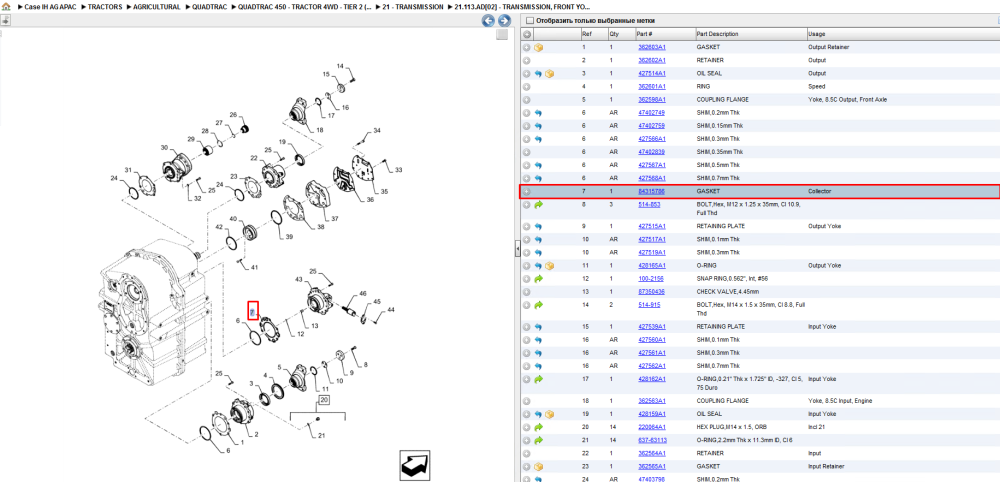
Task: Open part number link 637-63113
Action: click(x=652, y=440)
